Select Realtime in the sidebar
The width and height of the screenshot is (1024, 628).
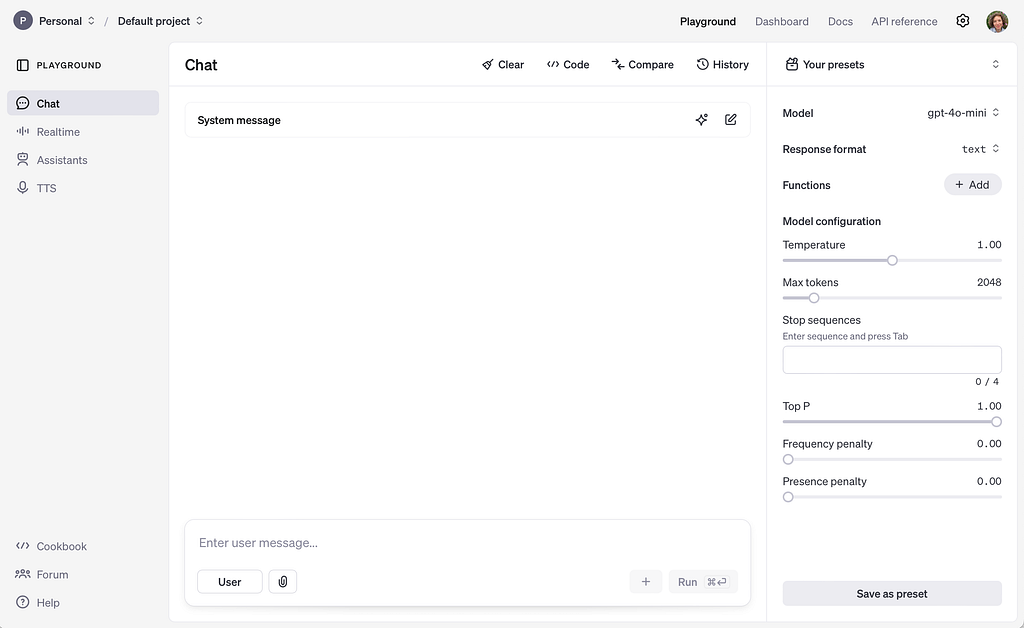click(83, 131)
